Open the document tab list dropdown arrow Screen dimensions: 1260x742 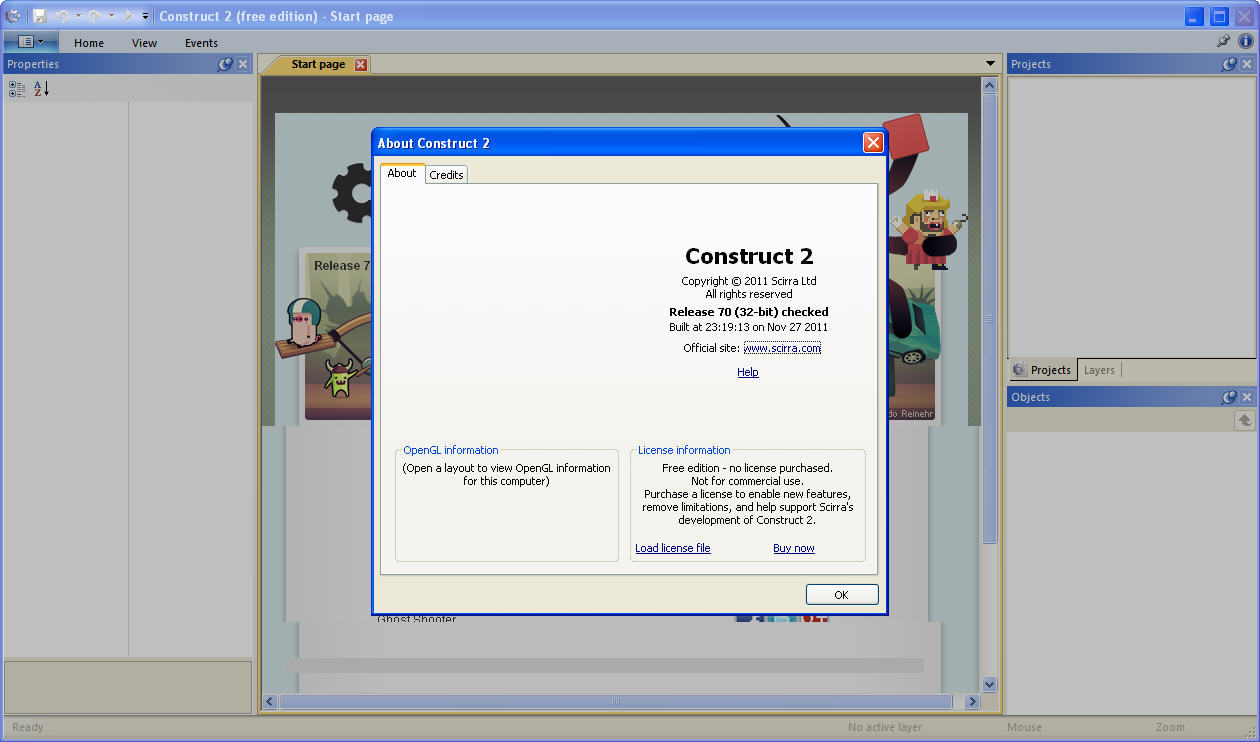(x=990, y=64)
